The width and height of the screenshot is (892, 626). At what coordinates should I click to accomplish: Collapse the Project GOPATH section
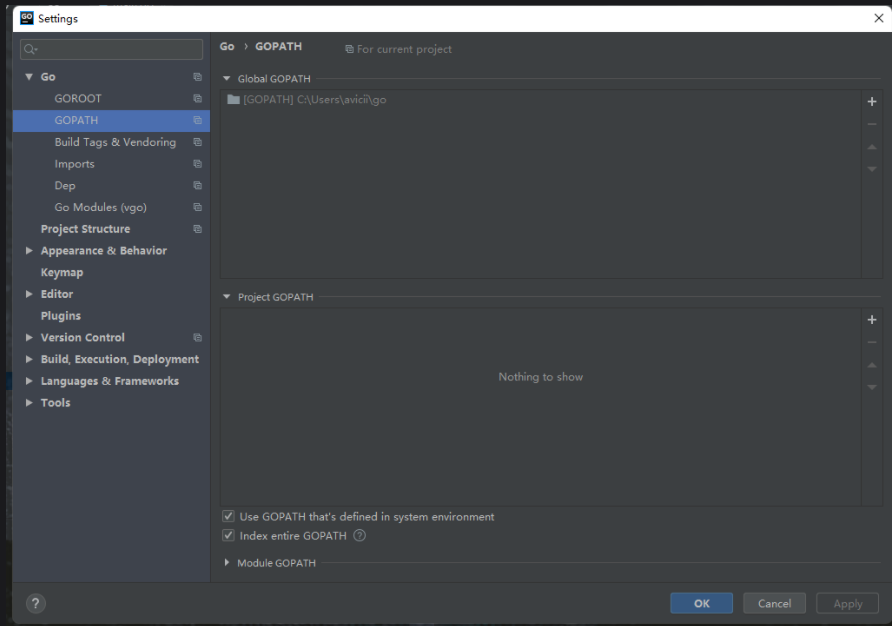226,296
